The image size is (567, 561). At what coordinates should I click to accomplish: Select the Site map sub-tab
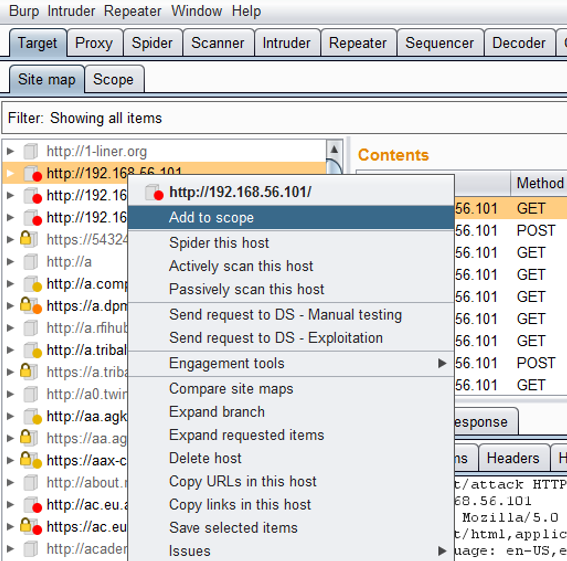[47, 79]
